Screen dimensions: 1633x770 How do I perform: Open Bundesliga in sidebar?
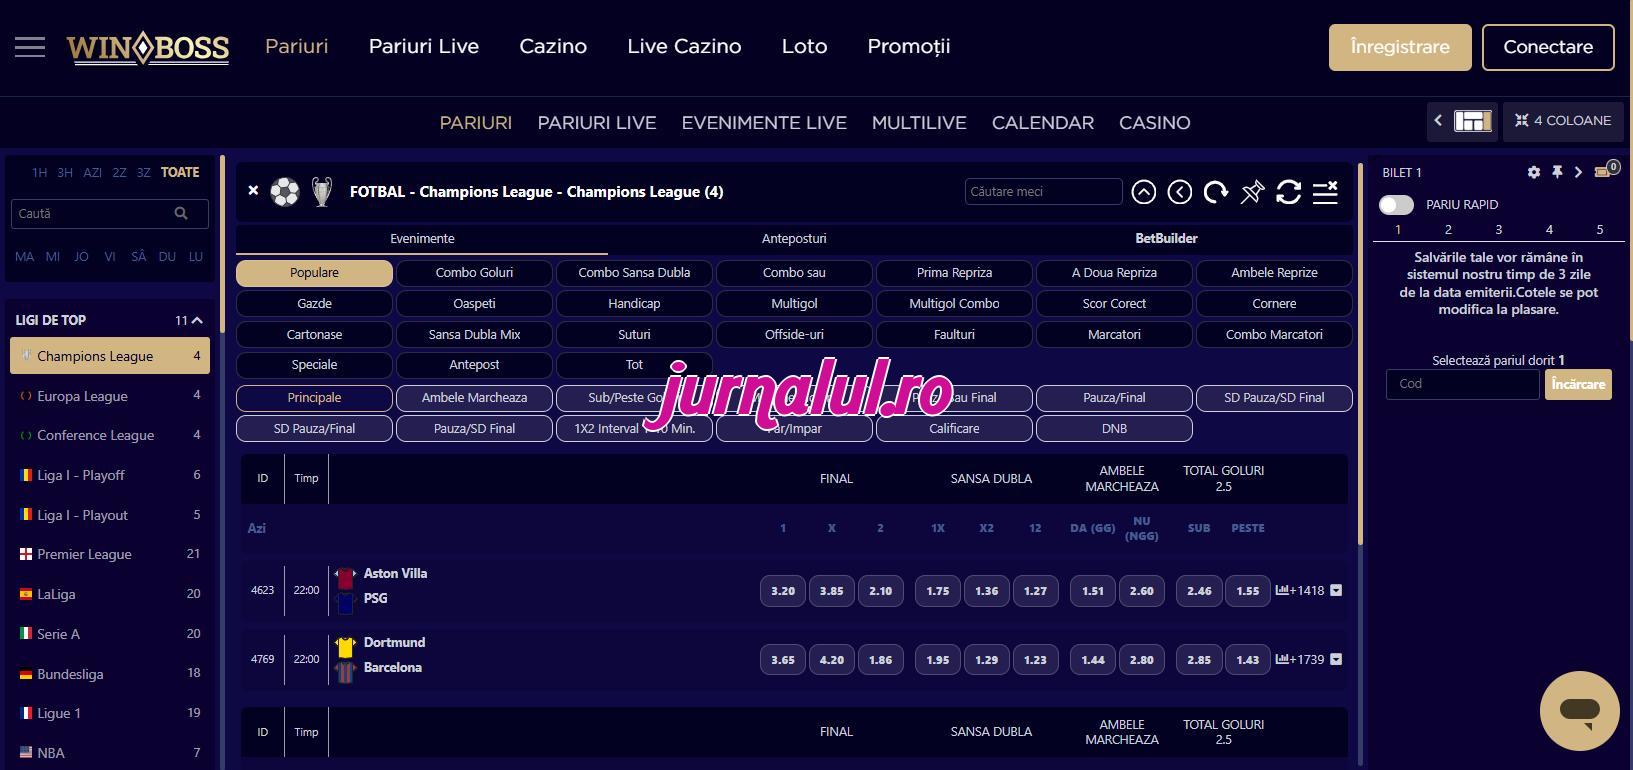[x=110, y=674]
